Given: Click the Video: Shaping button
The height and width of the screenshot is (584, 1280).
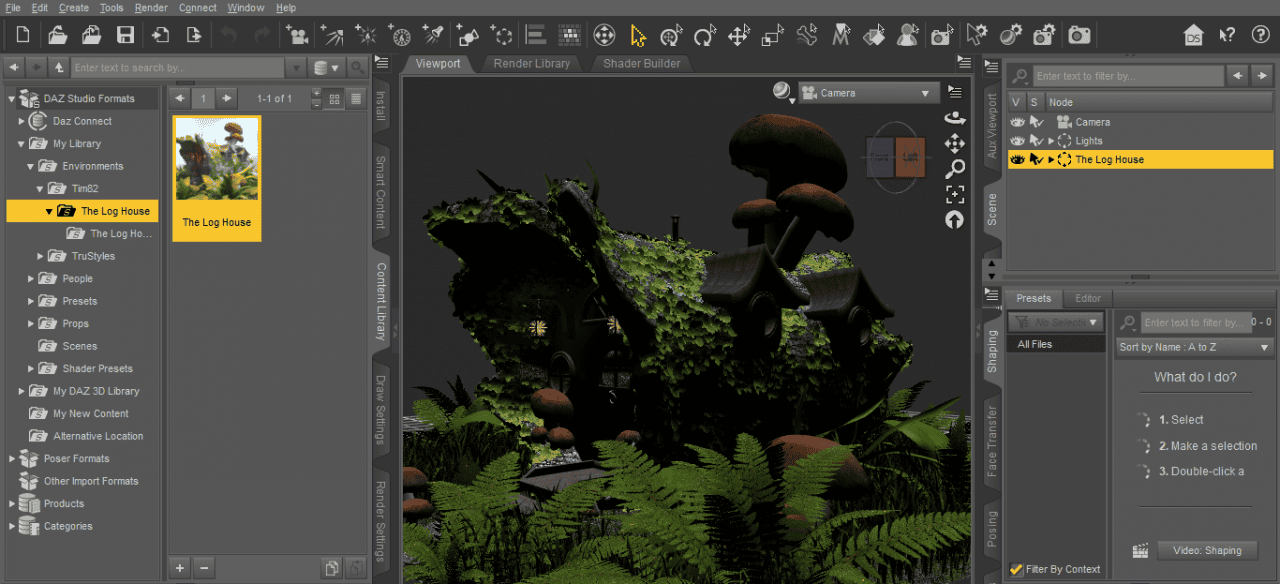Looking at the screenshot, I should (1206, 549).
